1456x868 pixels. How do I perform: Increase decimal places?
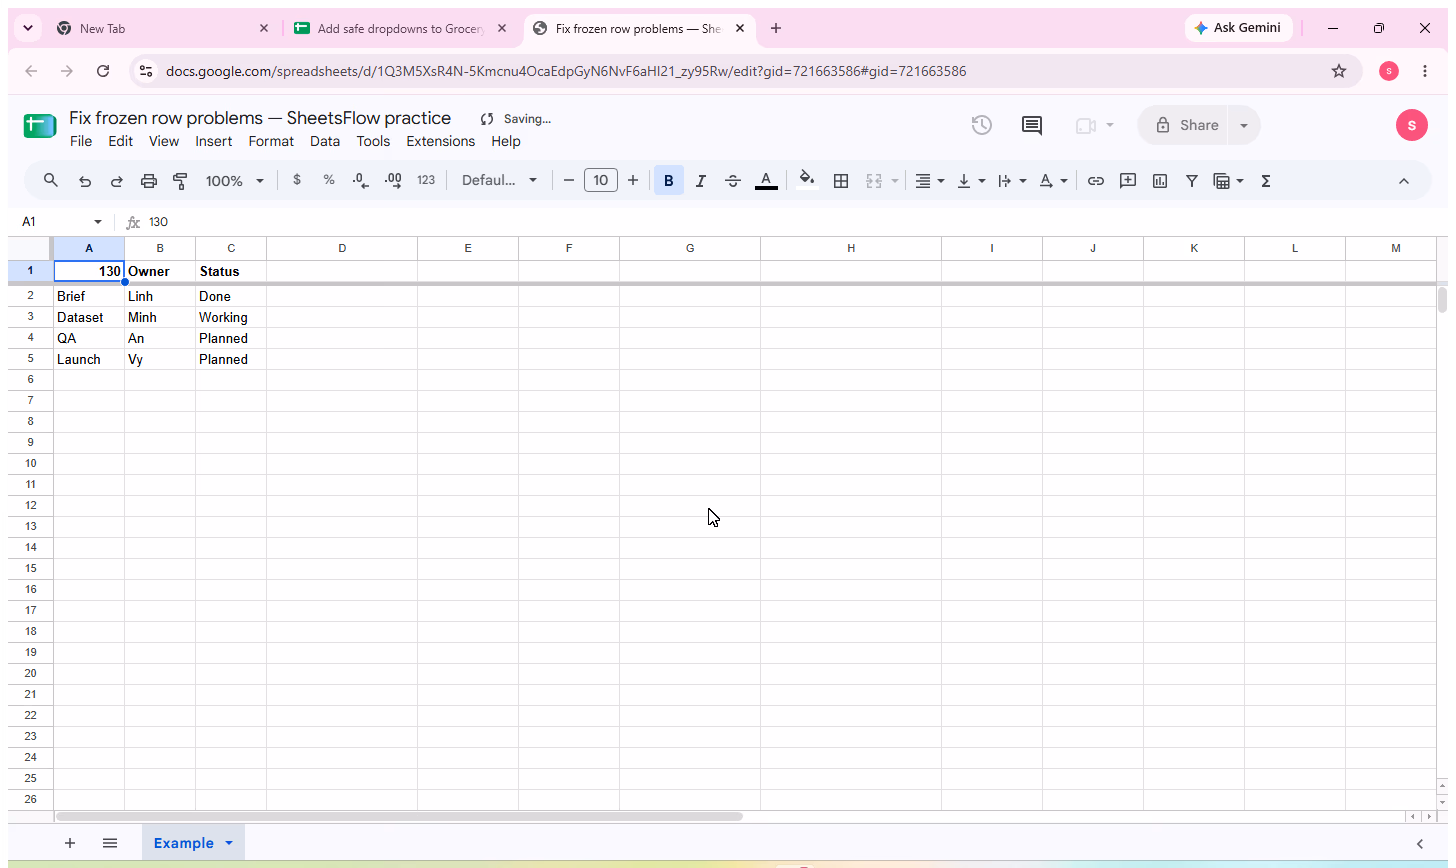[393, 181]
